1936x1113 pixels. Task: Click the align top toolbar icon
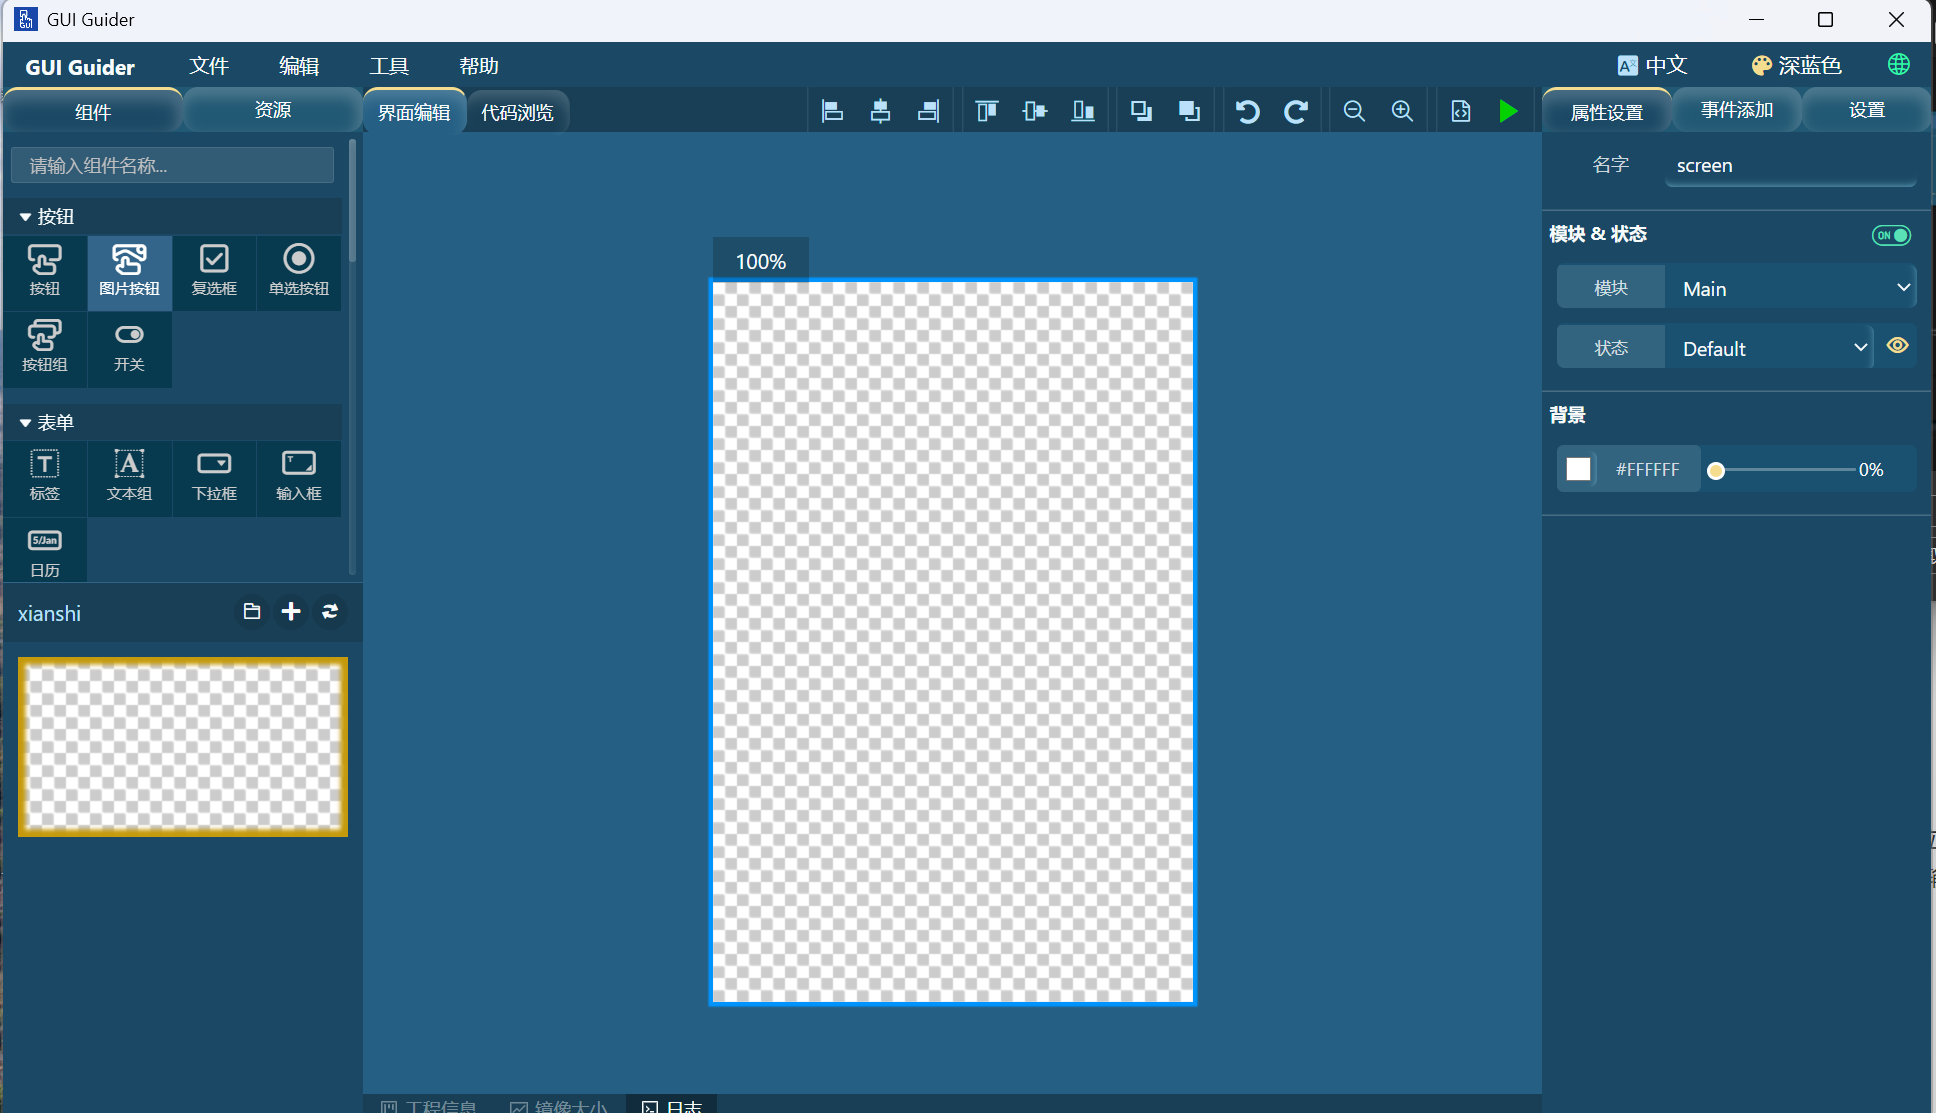click(x=986, y=111)
